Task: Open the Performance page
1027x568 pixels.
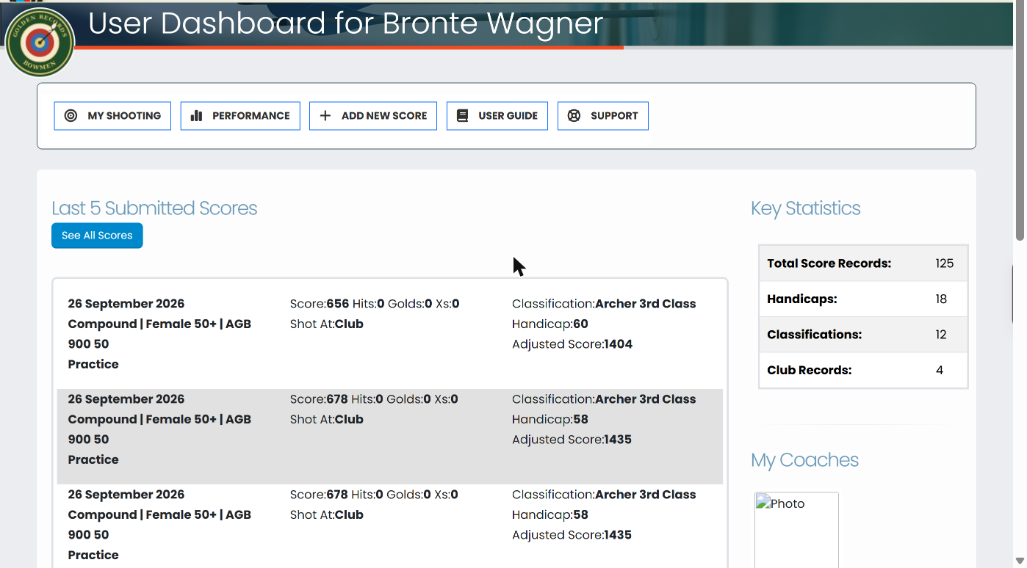Action: 240,116
